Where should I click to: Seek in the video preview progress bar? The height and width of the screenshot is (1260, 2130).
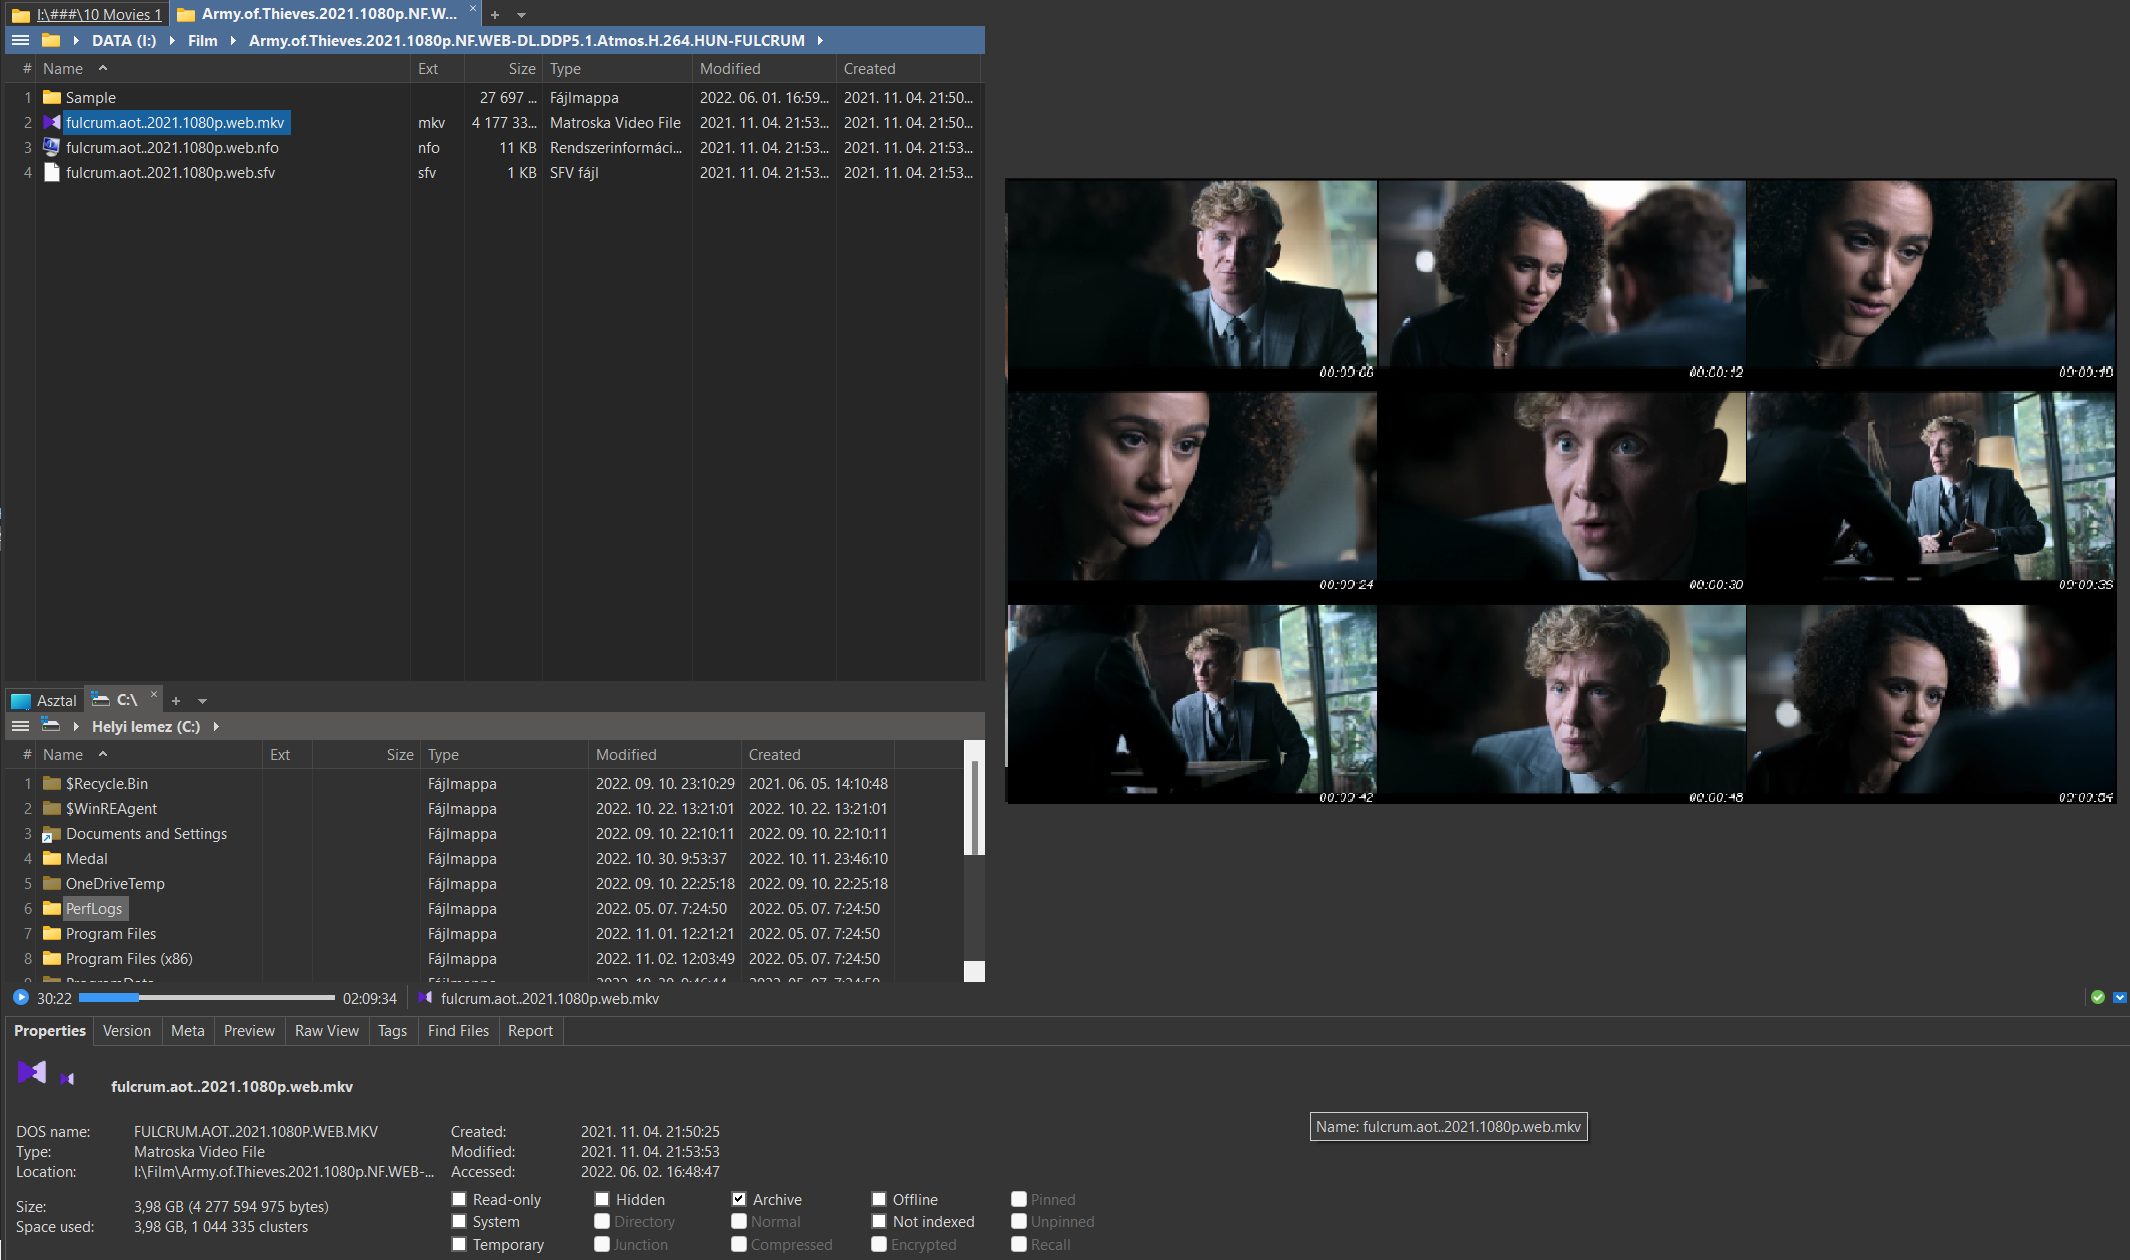pyautogui.click(x=206, y=998)
